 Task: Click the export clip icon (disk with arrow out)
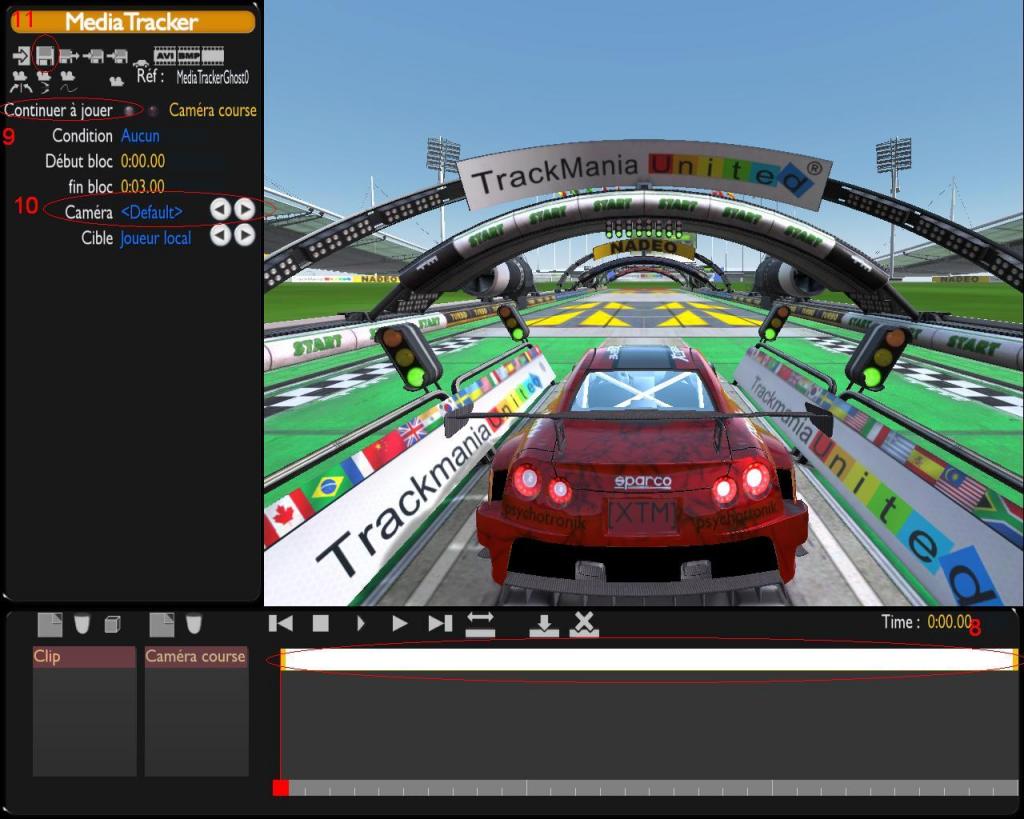pyautogui.click(x=69, y=56)
